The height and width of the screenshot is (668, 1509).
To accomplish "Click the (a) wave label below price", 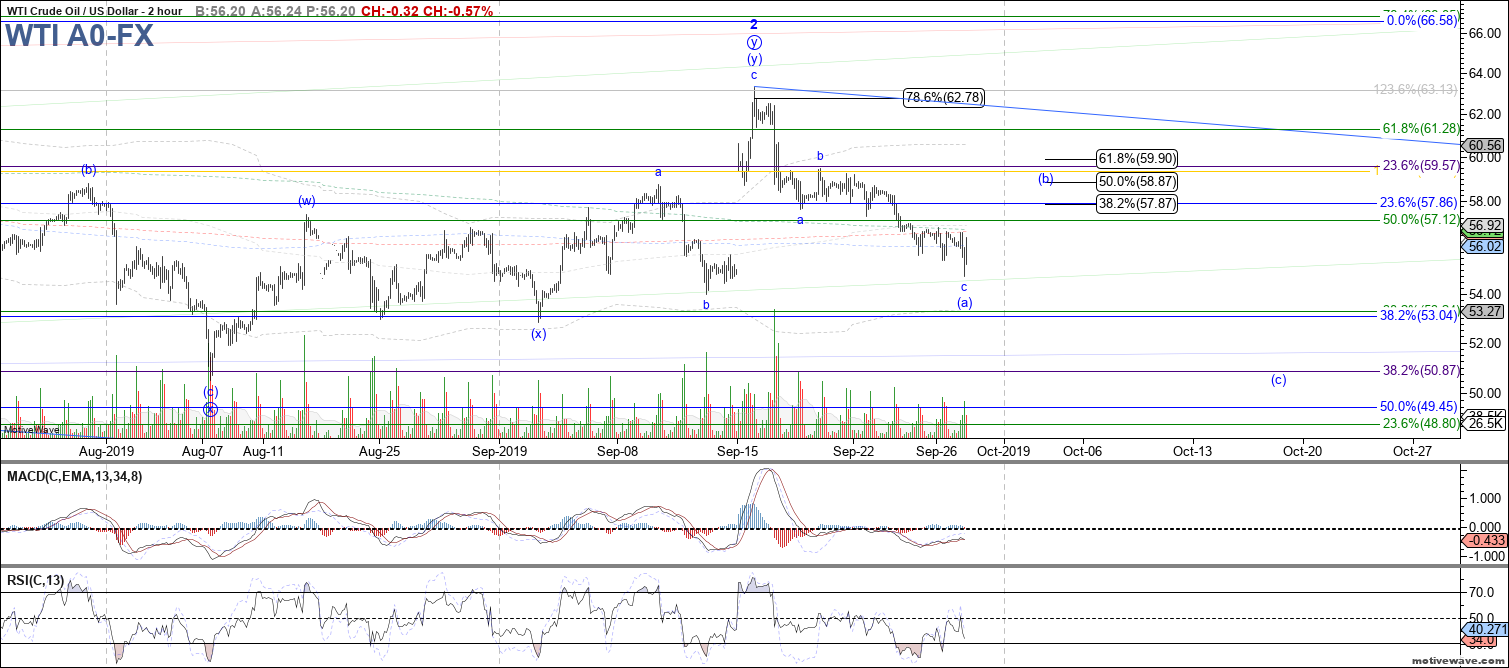I will (964, 302).
